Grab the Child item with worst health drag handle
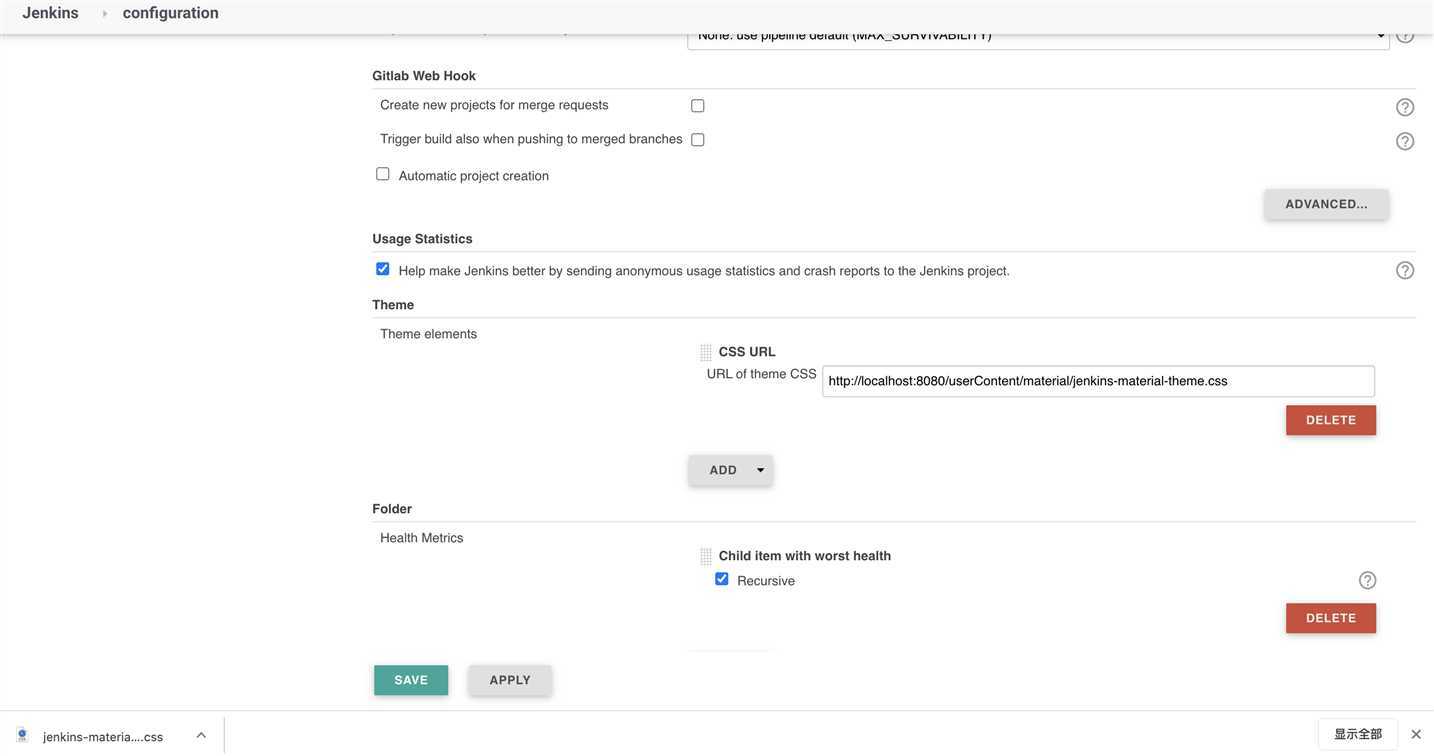 point(706,556)
